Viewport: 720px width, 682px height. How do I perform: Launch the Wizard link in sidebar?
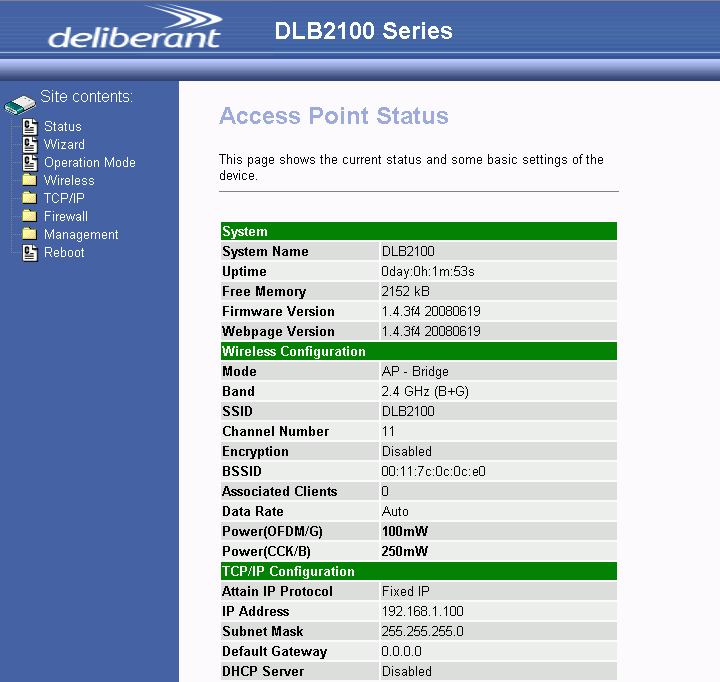tap(64, 145)
